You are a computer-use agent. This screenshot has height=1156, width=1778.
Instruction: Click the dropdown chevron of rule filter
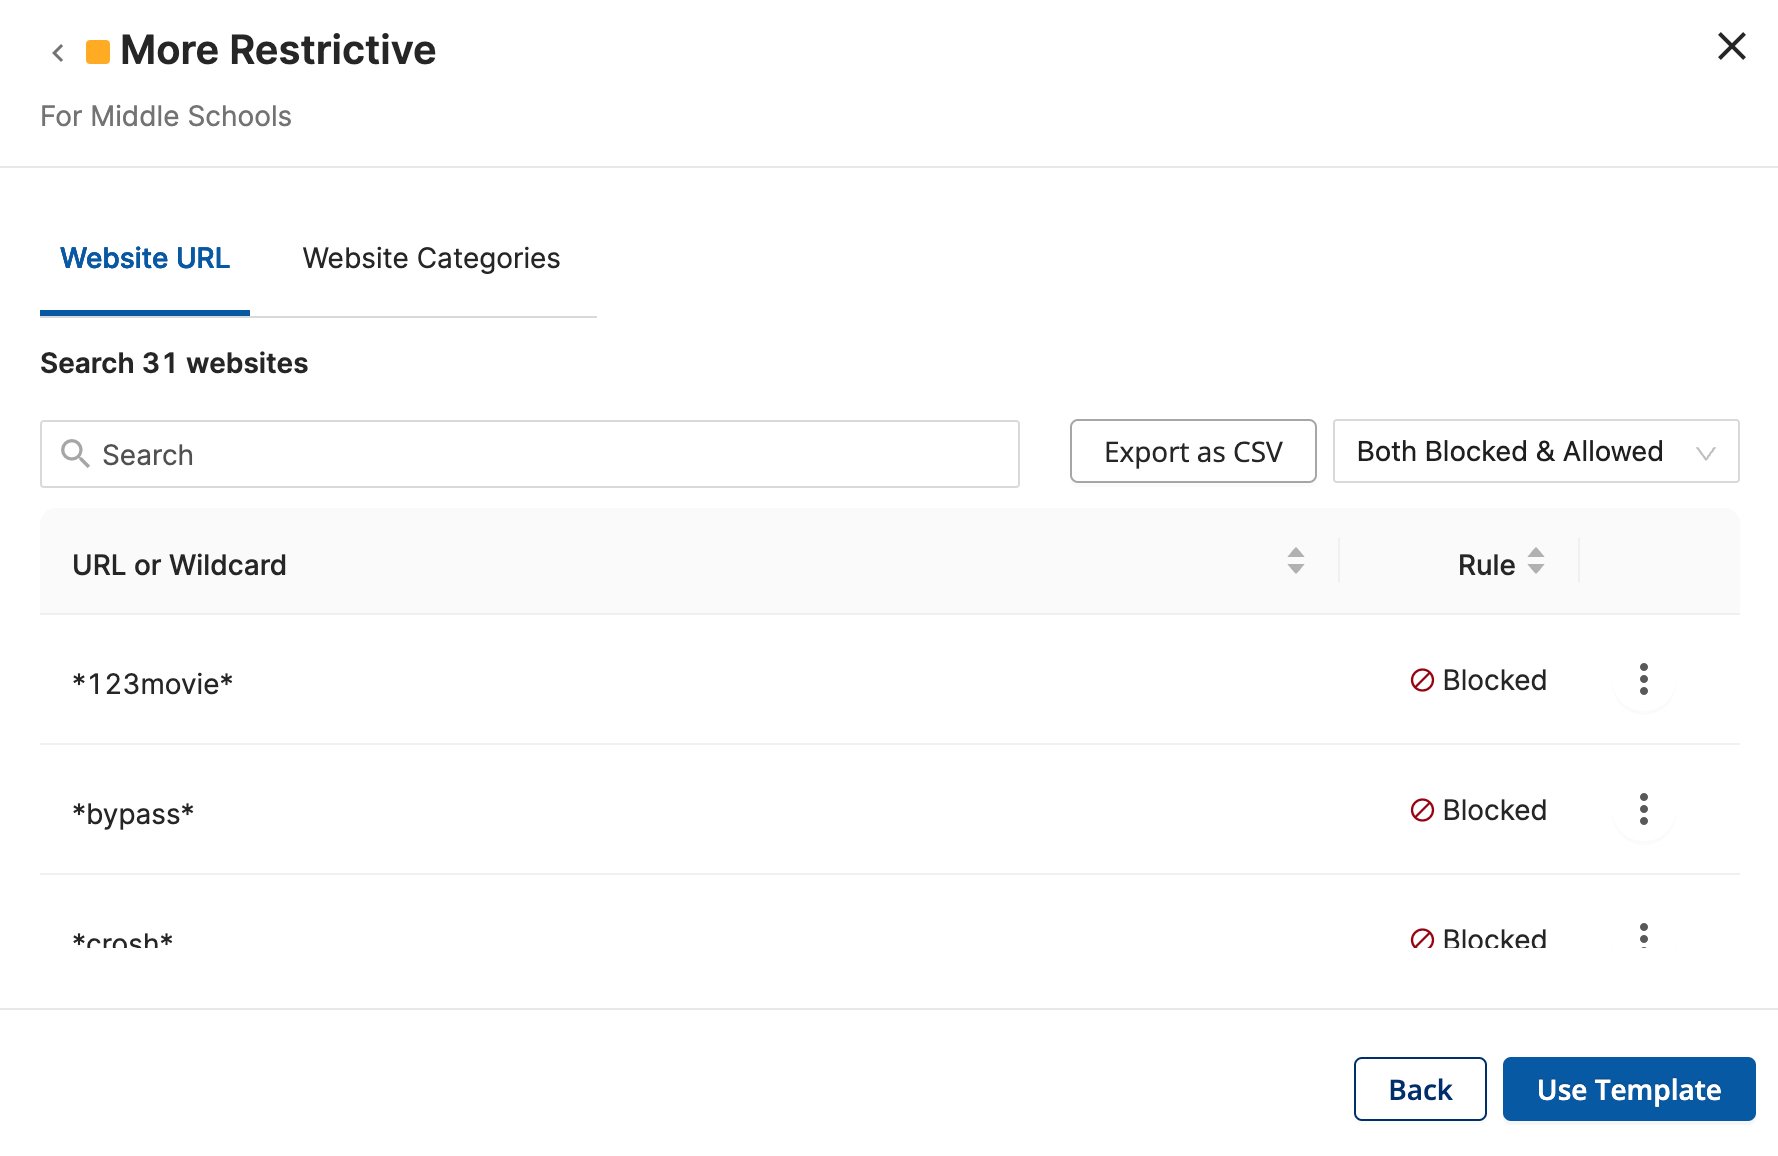1706,454
